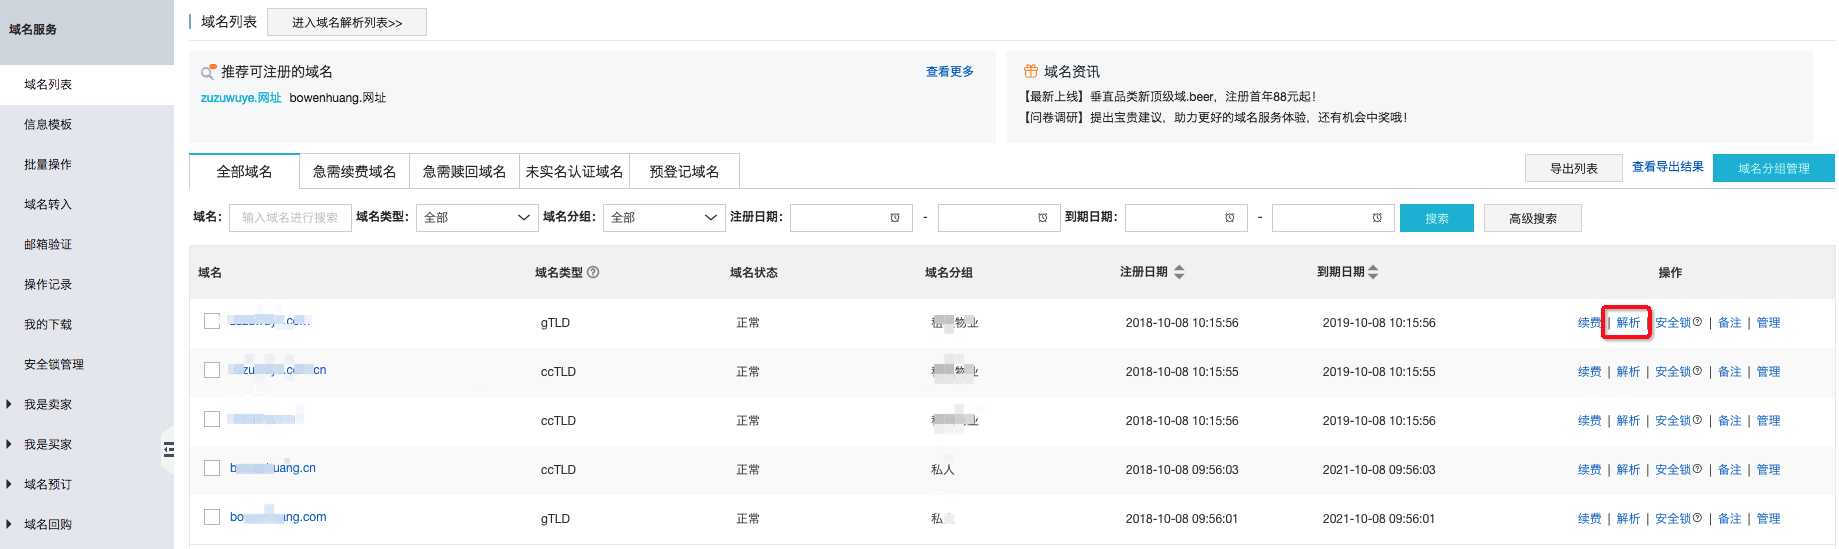
Task: Tick the checkbox of the 10:15:56 ccTLD row
Action: pos(212,419)
